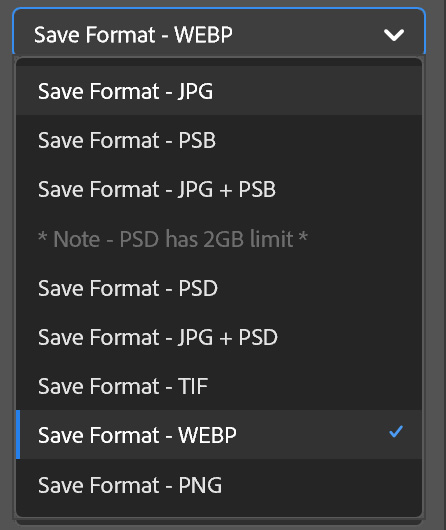Choose combined JPG and PSD saving
The height and width of the screenshot is (530, 446).
(x=219, y=337)
